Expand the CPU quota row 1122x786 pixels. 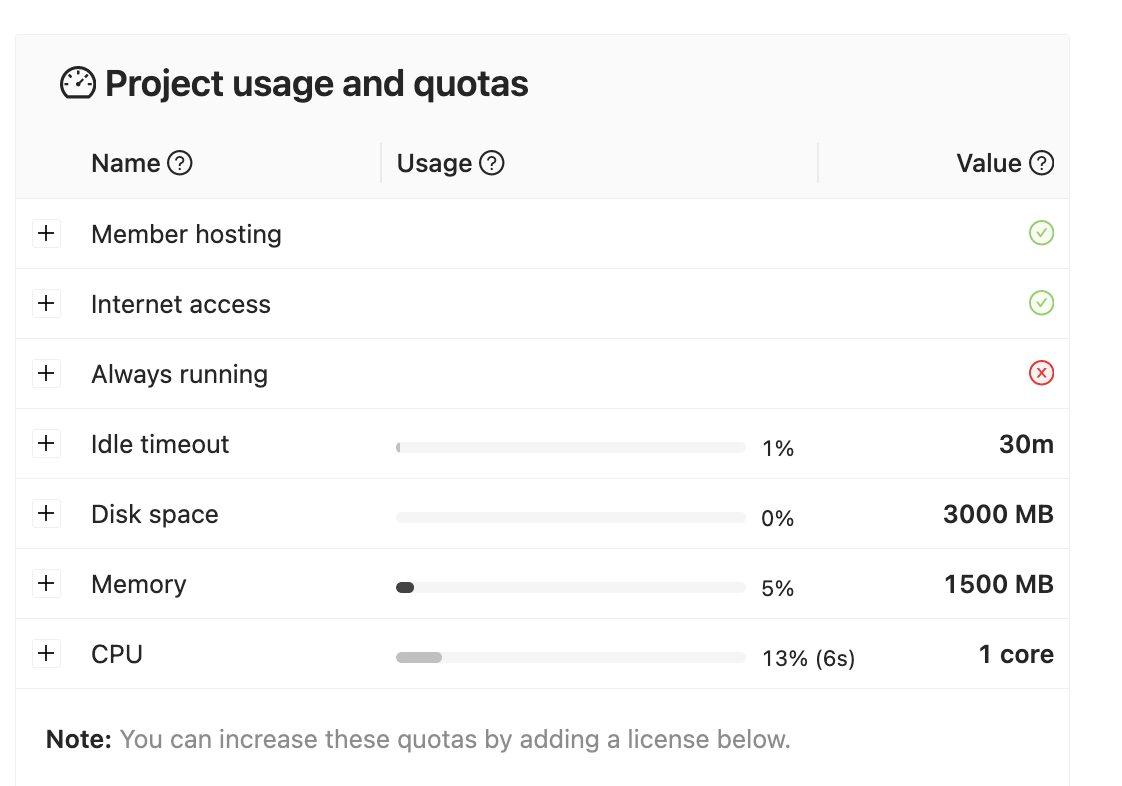tap(46, 653)
